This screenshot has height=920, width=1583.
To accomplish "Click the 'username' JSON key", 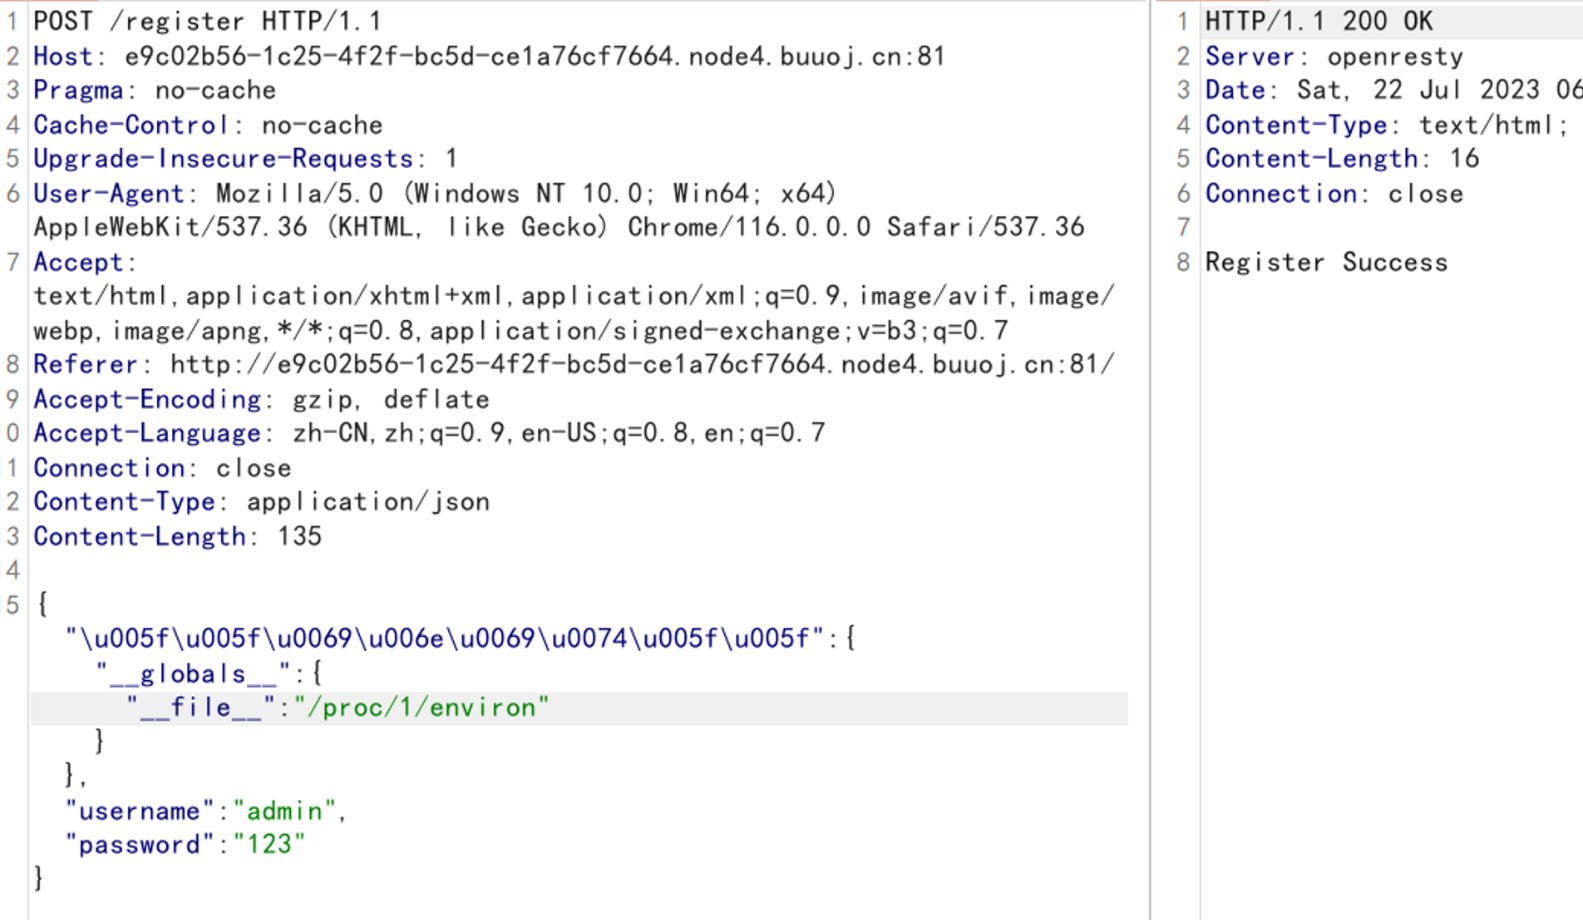I will [139, 810].
